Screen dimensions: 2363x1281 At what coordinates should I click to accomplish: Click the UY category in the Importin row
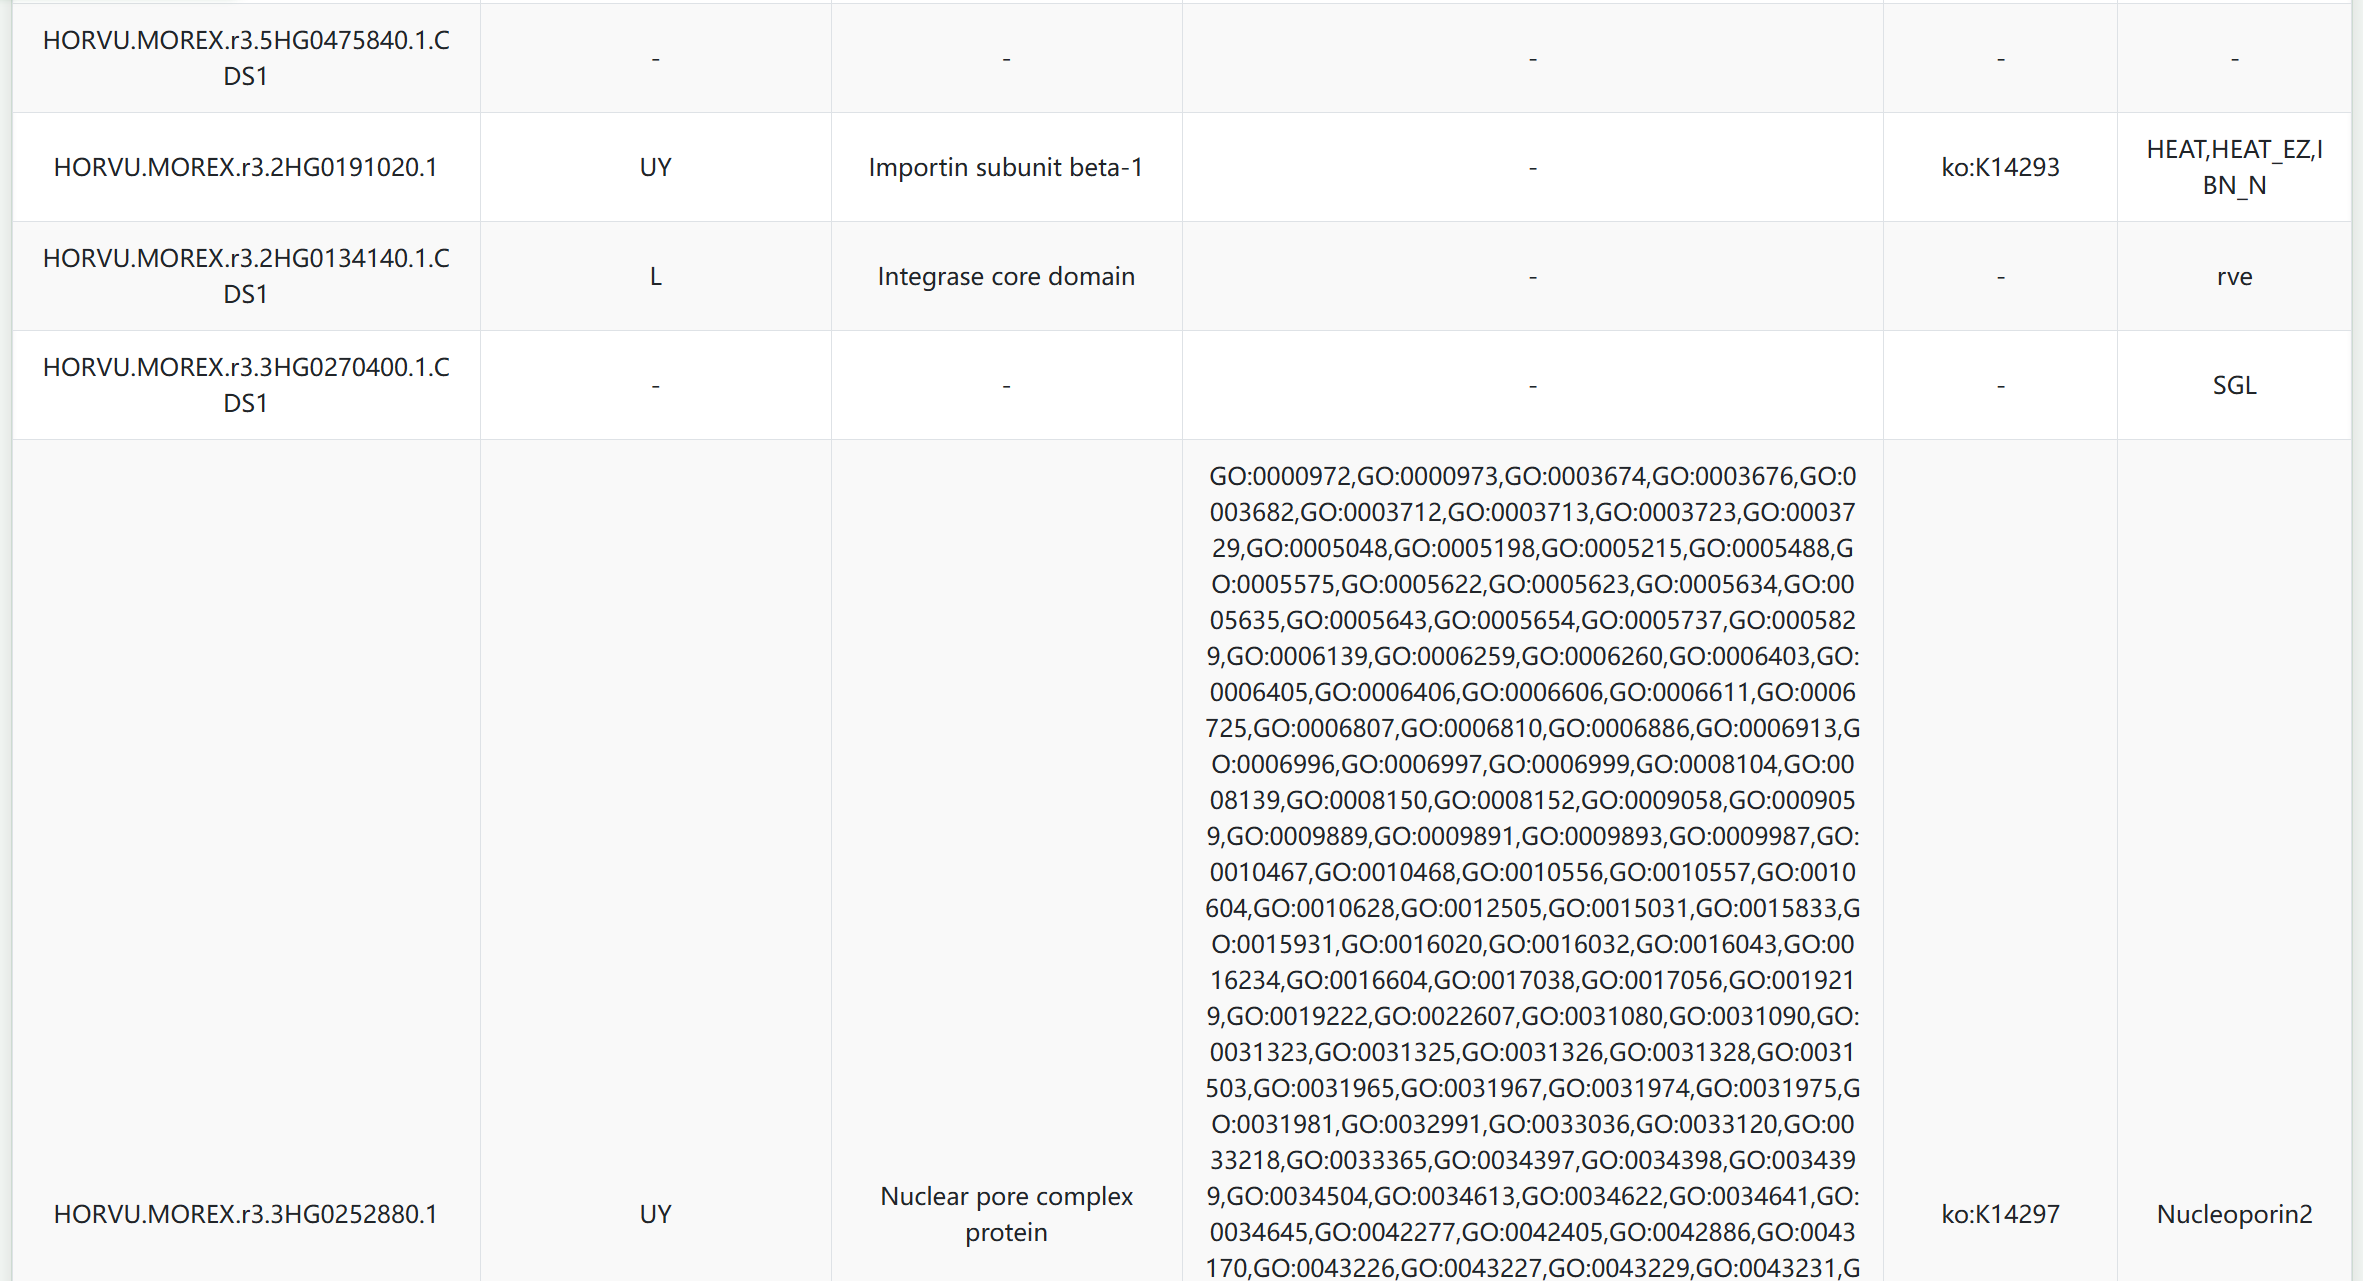click(656, 167)
